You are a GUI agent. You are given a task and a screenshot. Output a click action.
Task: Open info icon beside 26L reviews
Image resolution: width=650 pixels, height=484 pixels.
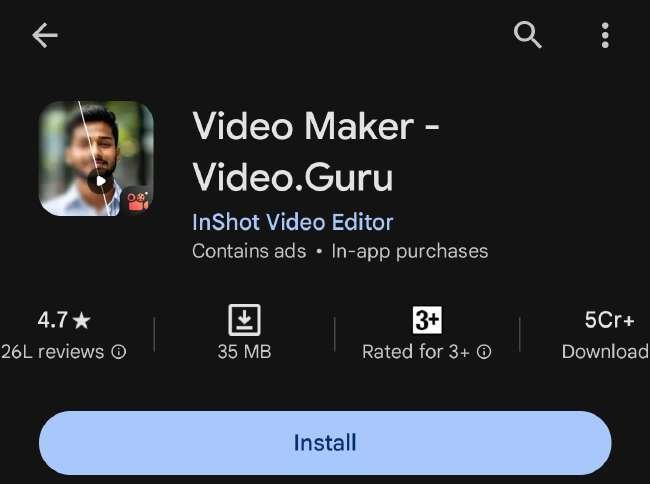pyautogui.click(x=119, y=352)
